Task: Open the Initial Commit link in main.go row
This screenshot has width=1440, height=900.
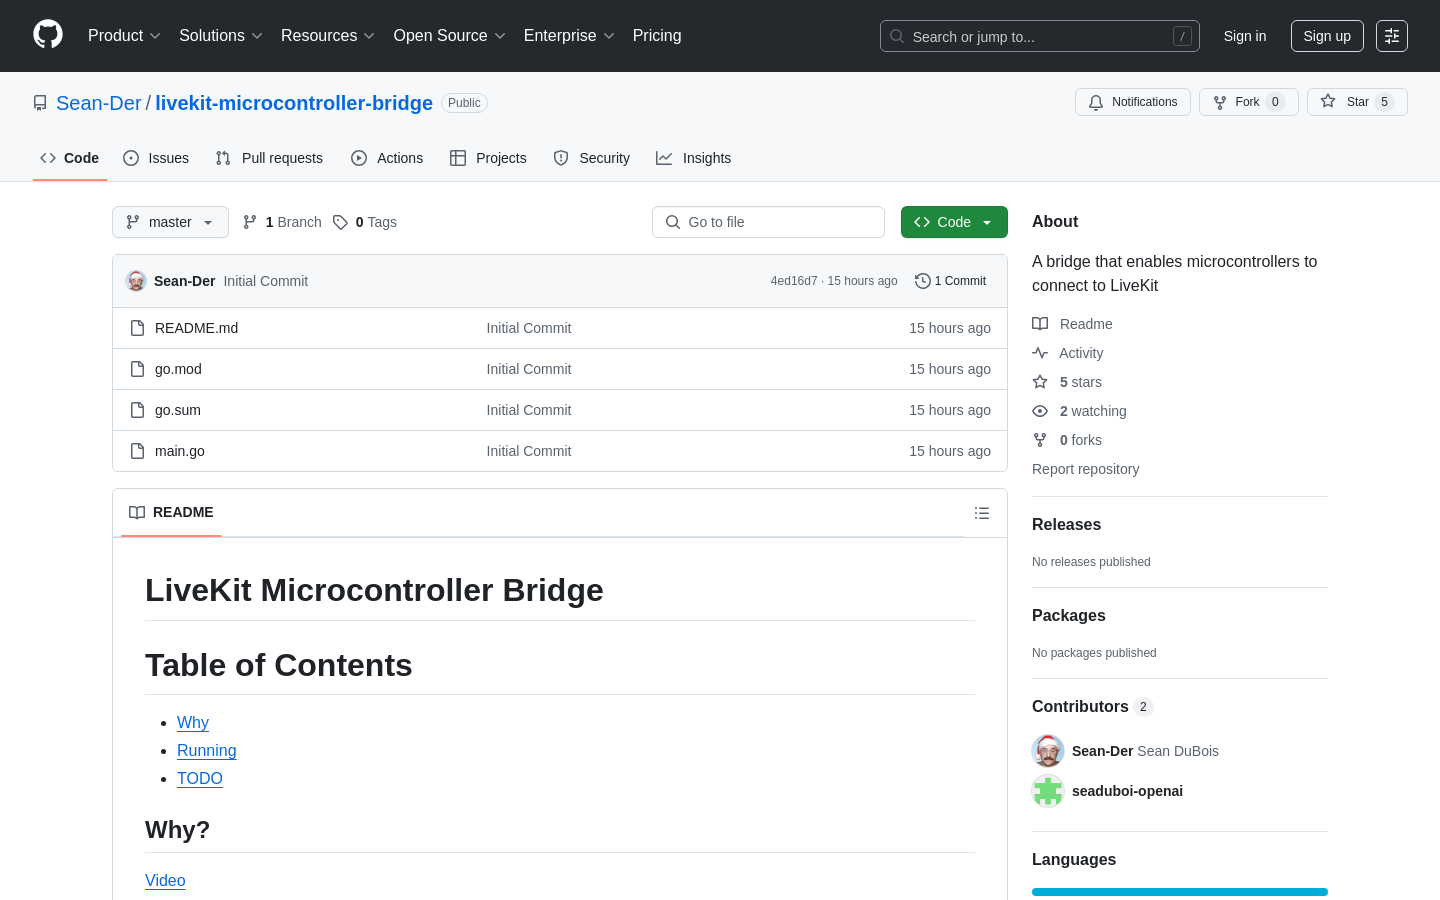Action: pyautogui.click(x=529, y=451)
